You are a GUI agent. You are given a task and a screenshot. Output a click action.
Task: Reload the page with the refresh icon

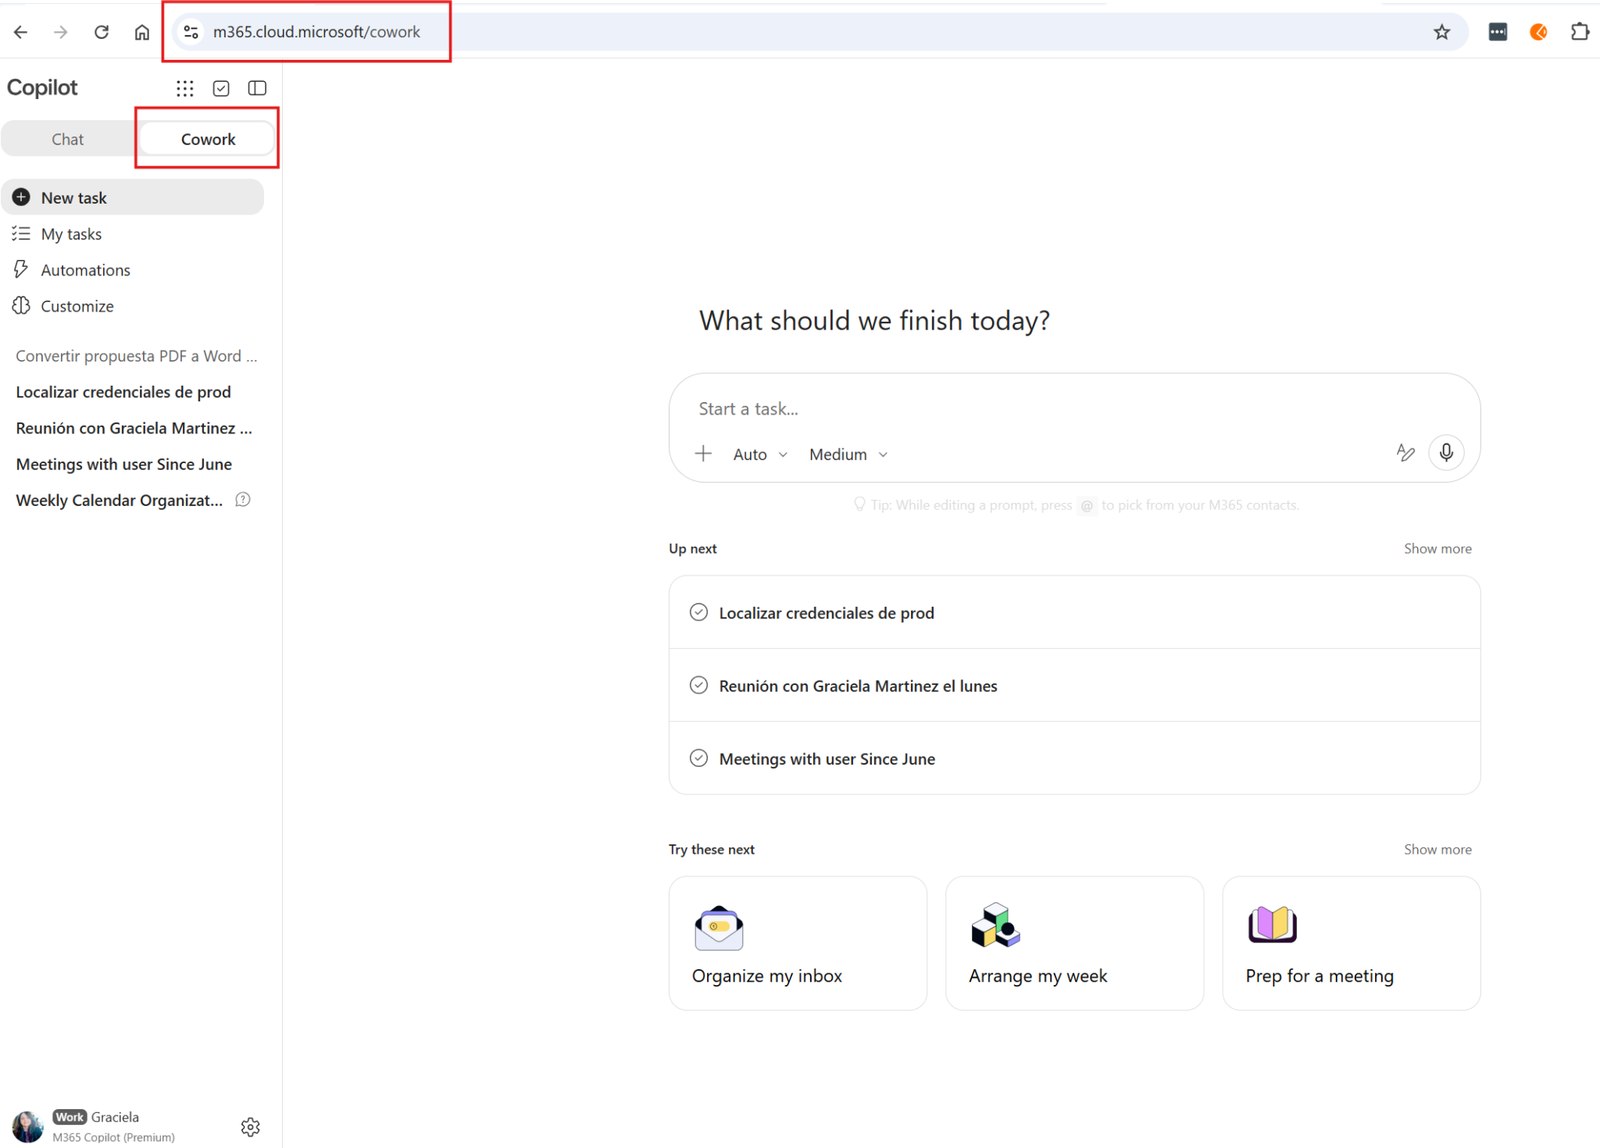pyautogui.click(x=101, y=32)
